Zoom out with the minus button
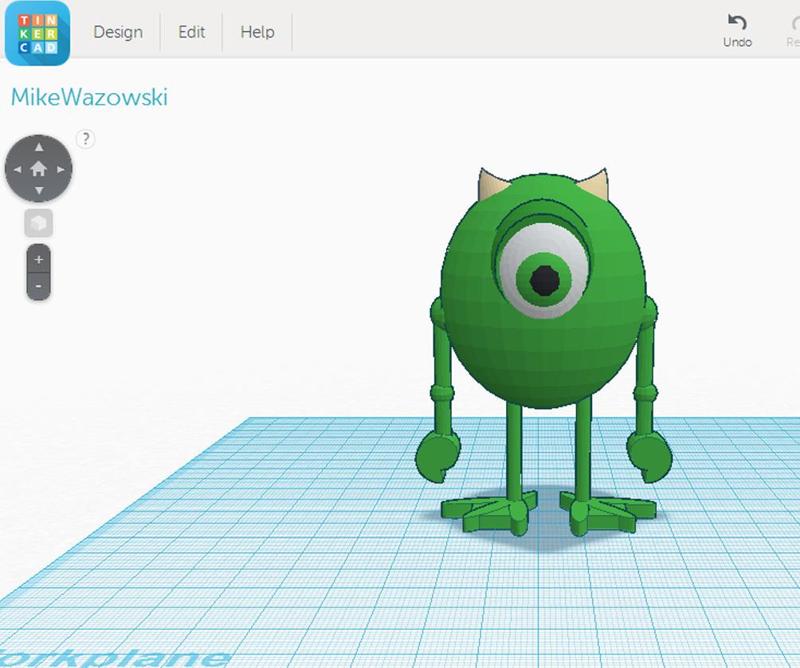Image resolution: width=800 pixels, height=668 pixels. [39, 286]
